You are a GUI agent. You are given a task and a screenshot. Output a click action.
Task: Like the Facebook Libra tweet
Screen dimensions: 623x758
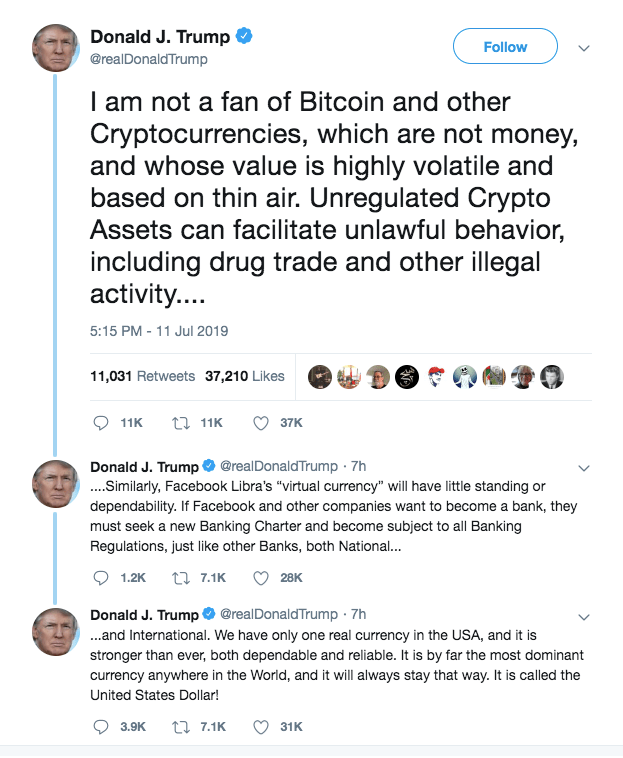click(x=261, y=577)
